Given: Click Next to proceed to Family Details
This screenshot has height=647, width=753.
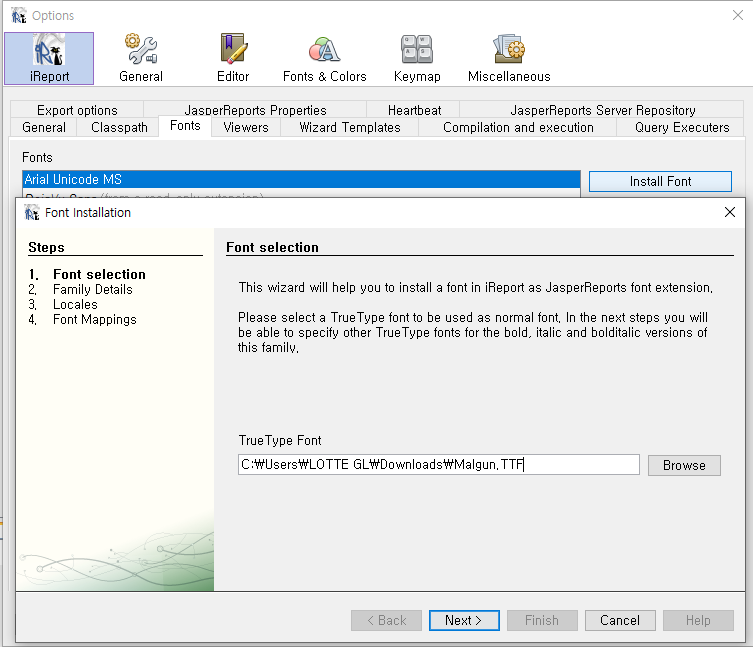Looking at the screenshot, I should [464, 620].
